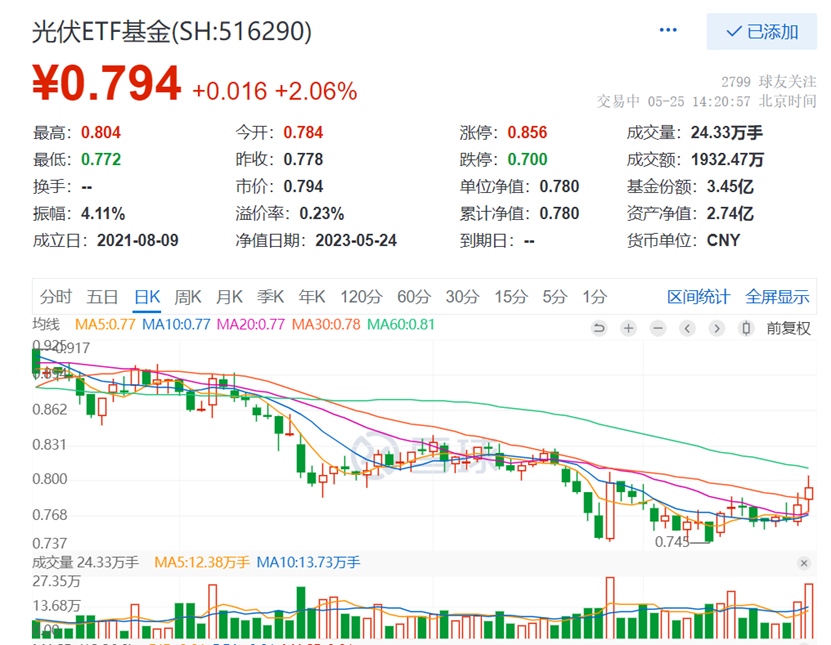Screen dimensions: 831x645
Task: Open the 前复权 price adjustment dropdown
Action: [x=788, y=329]
